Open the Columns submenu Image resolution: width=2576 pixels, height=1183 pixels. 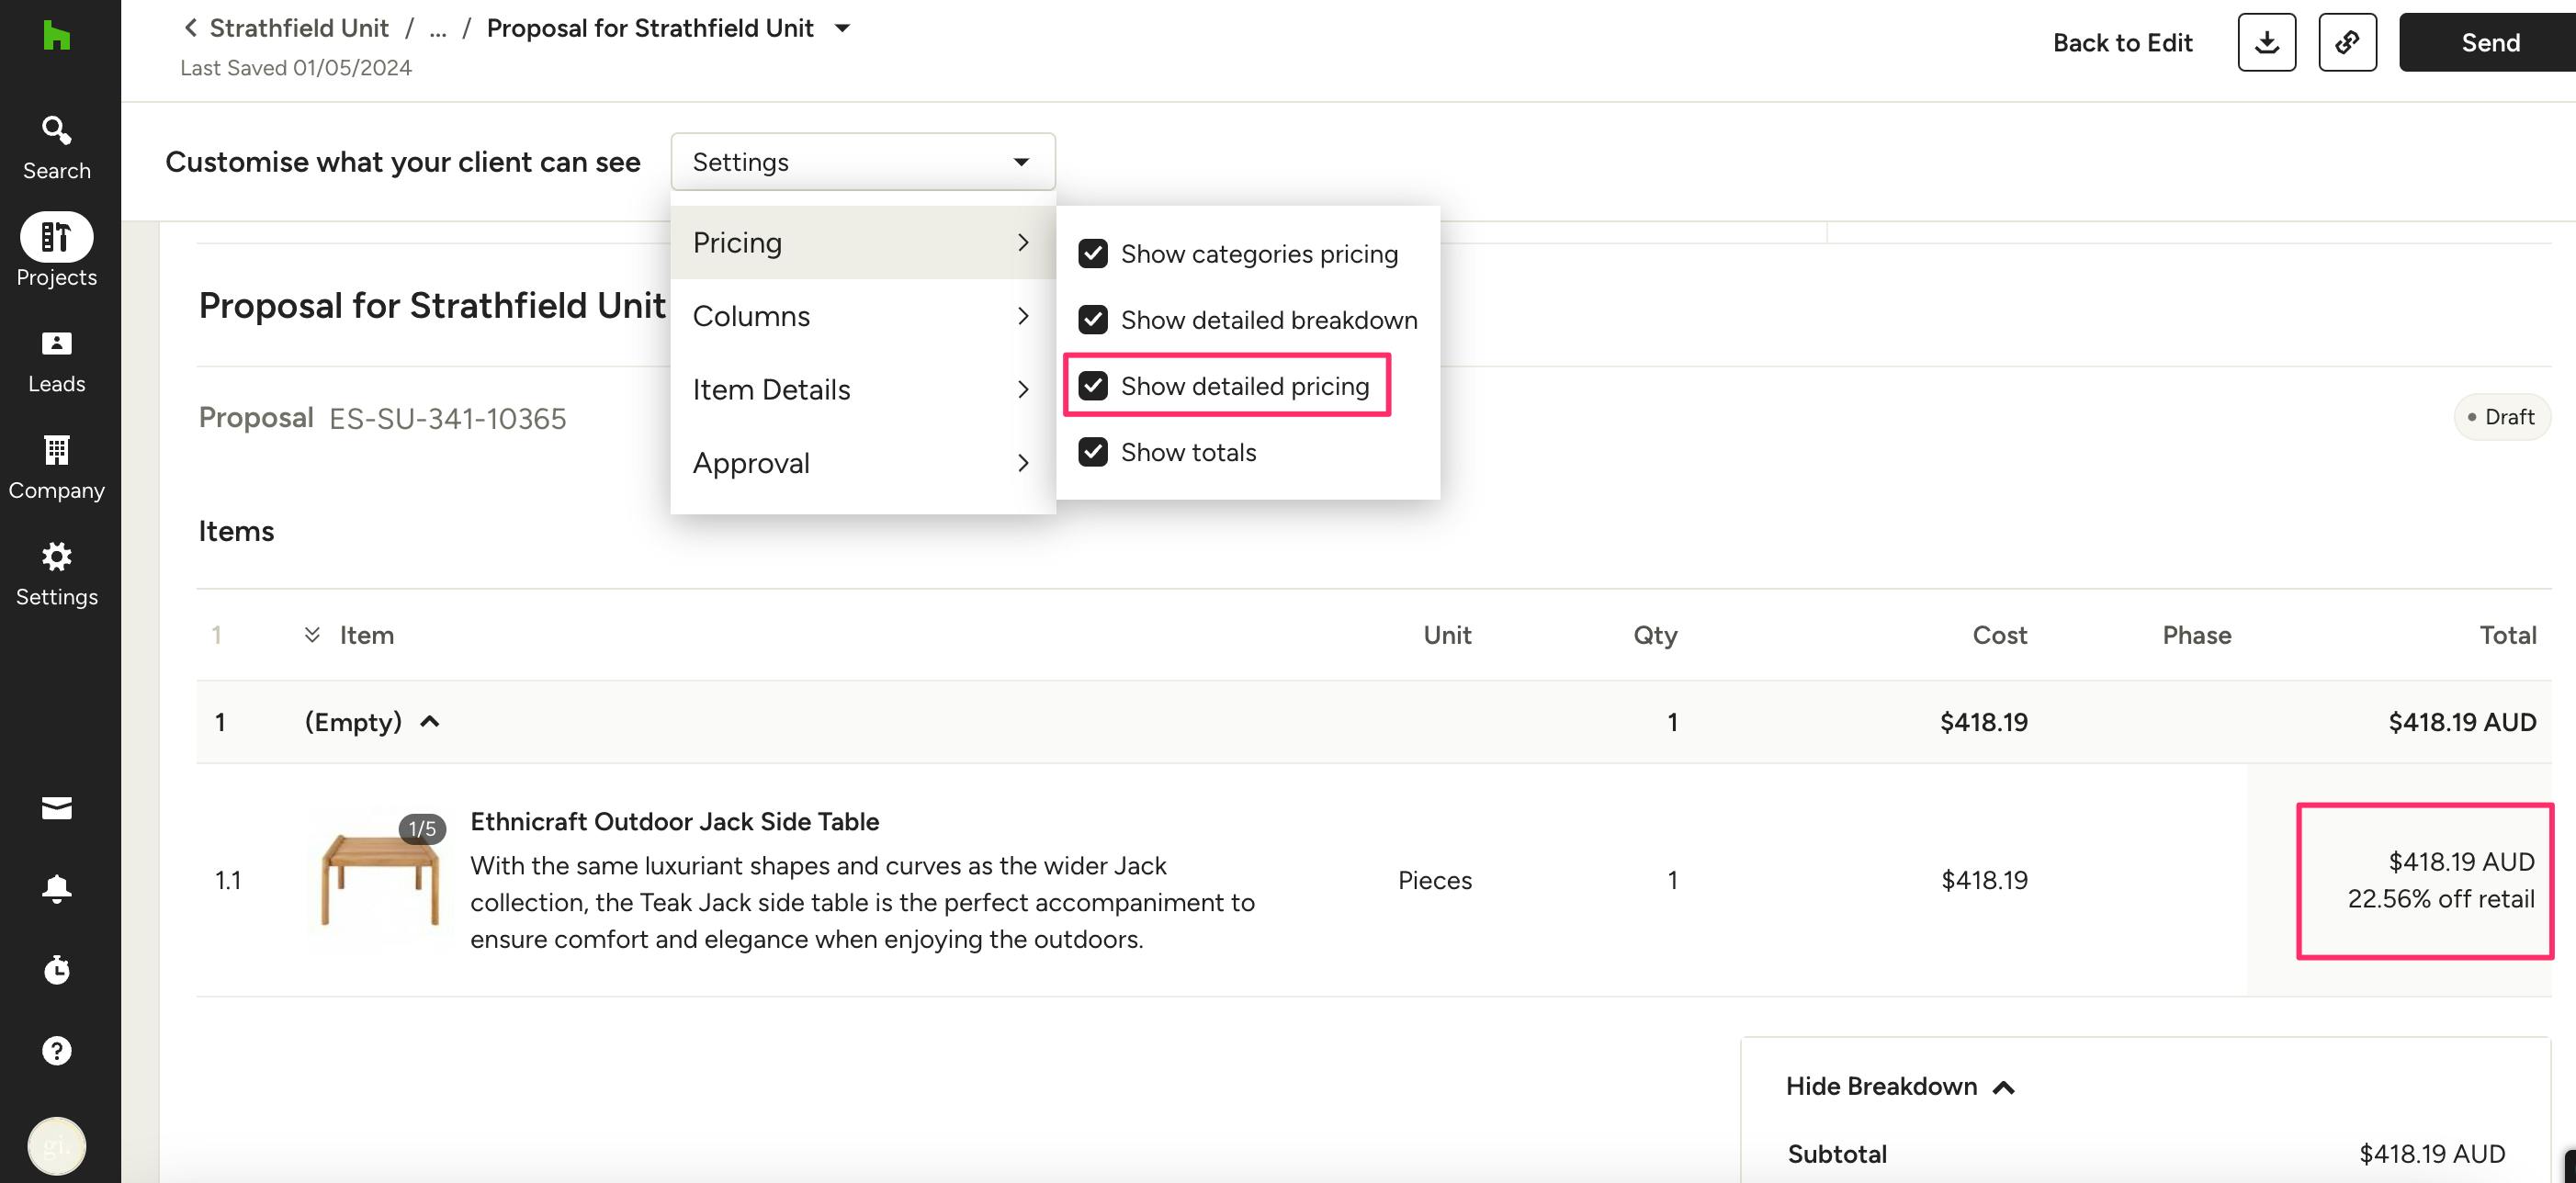click(x=862, y=316)
